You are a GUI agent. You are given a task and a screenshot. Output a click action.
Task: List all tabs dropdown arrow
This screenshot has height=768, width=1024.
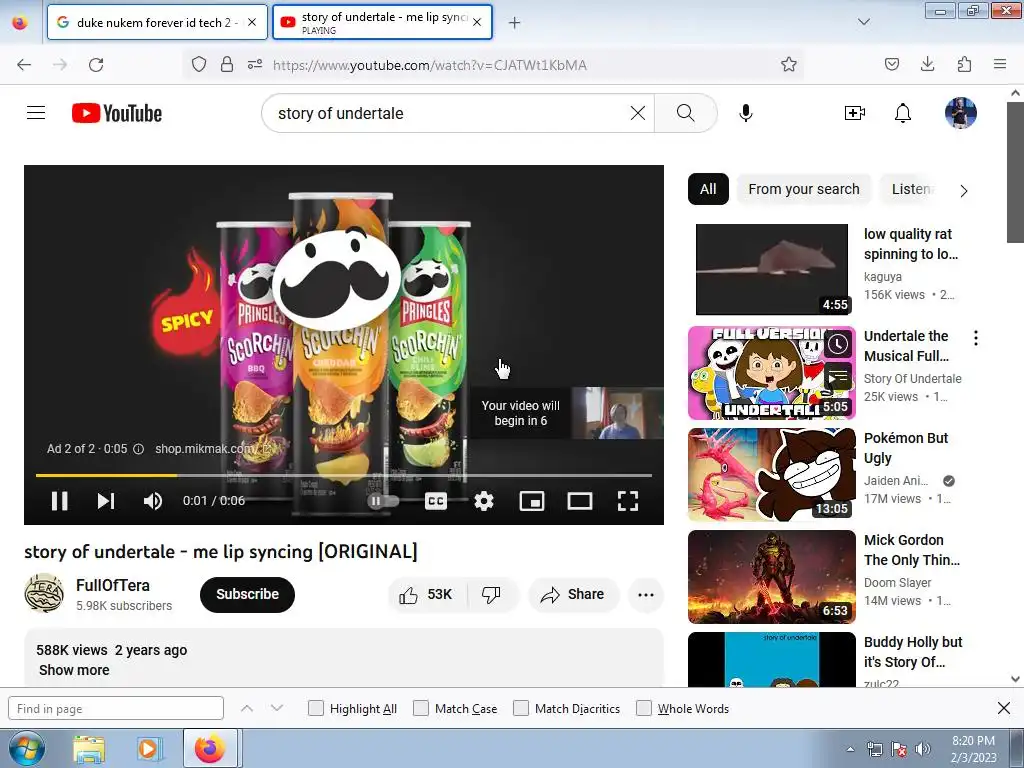[864, 22]
